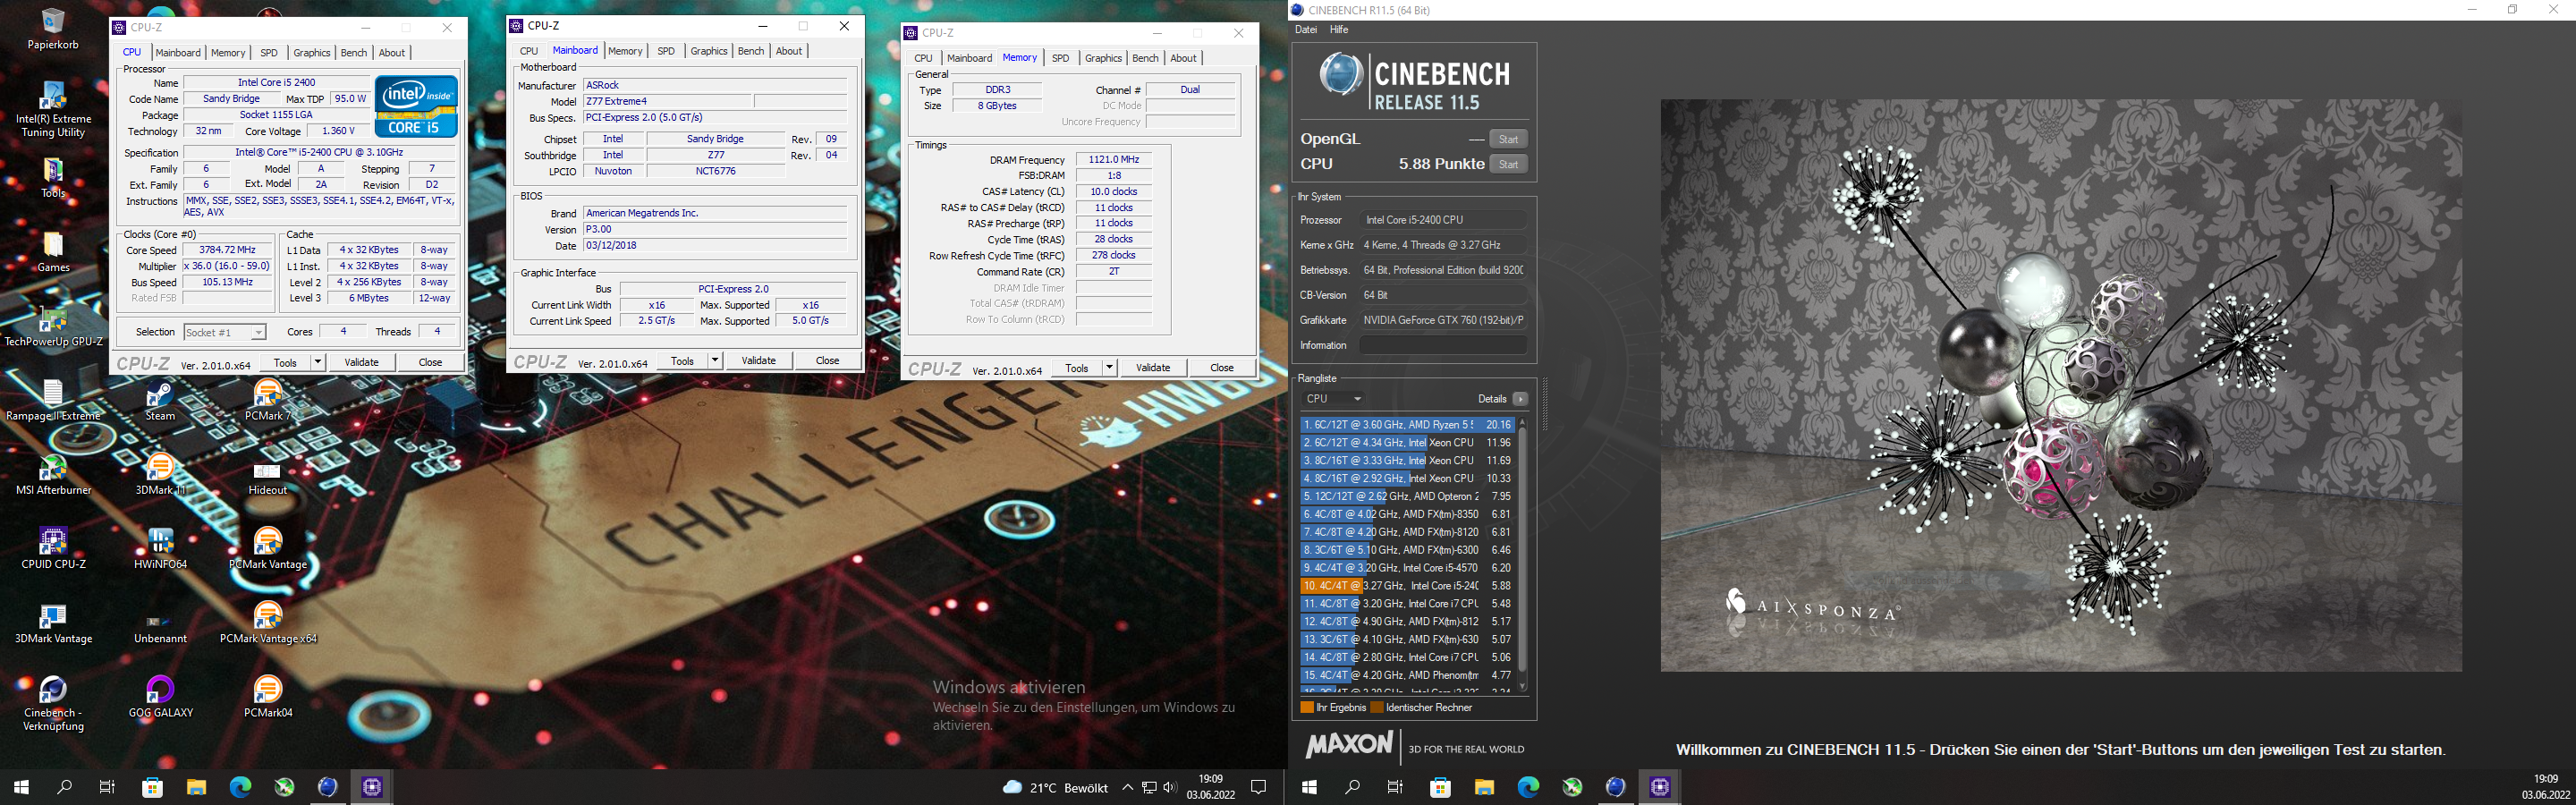Select highlighted ranking row 10 Intel Core i5-2400
Screen dimensions: 2576x805
pos(1407,586)
